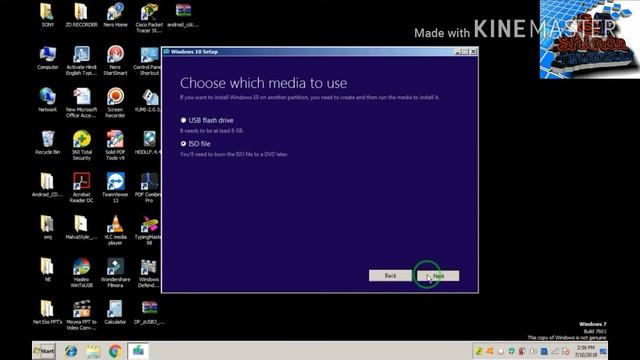Open the Network desktop icon
This screenshot has height=360, width=640.
(x=47, y=100)
